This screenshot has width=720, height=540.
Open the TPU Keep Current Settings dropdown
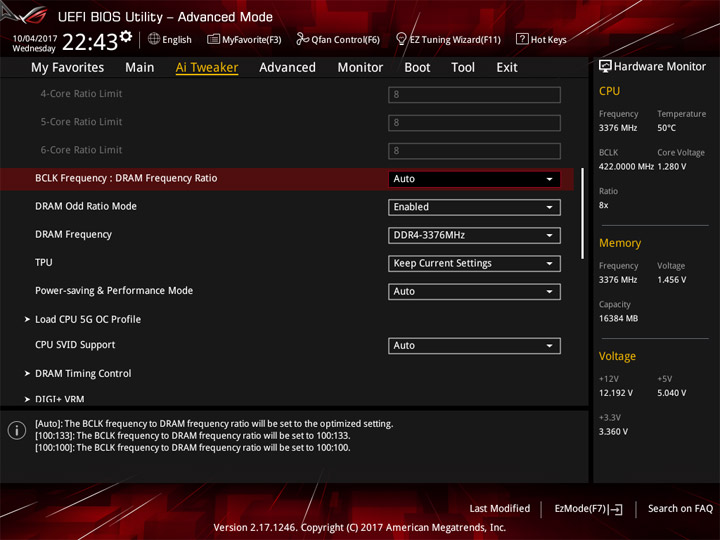coord(474,264)
